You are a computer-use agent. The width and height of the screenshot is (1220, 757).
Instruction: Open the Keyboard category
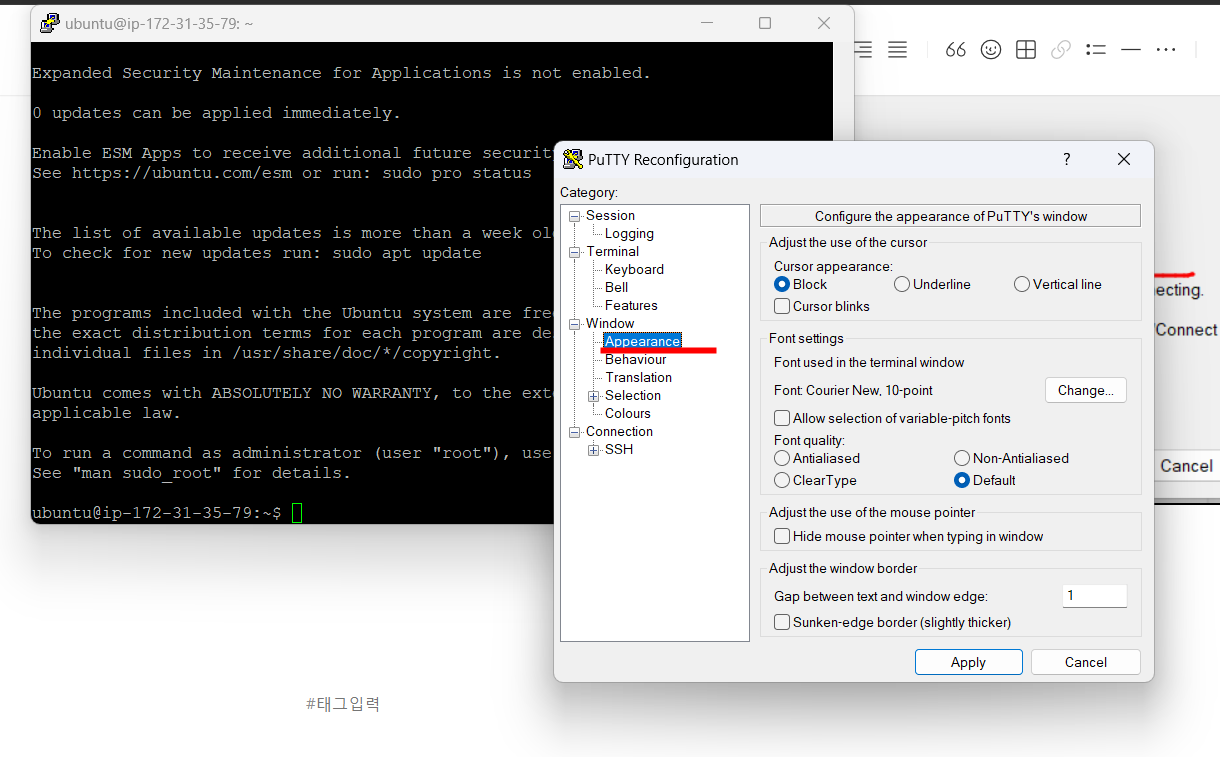tap(634, 269)
